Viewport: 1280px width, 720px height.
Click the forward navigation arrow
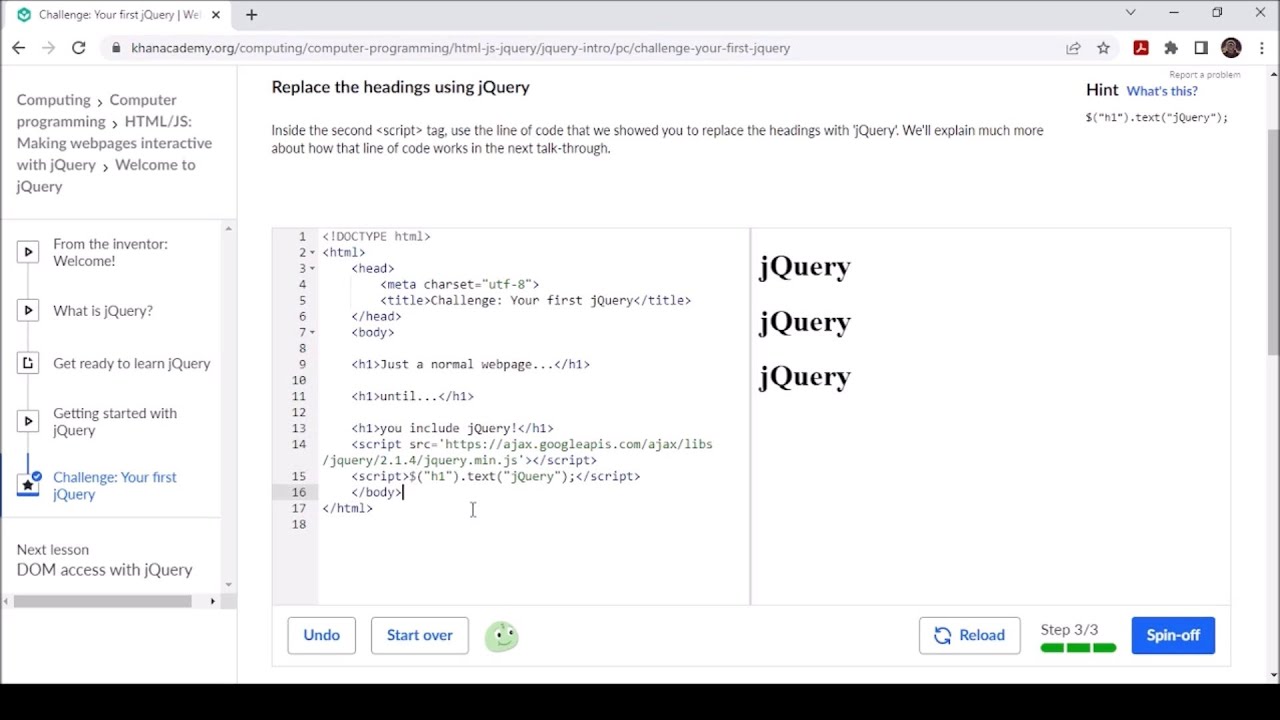tap(48, 48)
